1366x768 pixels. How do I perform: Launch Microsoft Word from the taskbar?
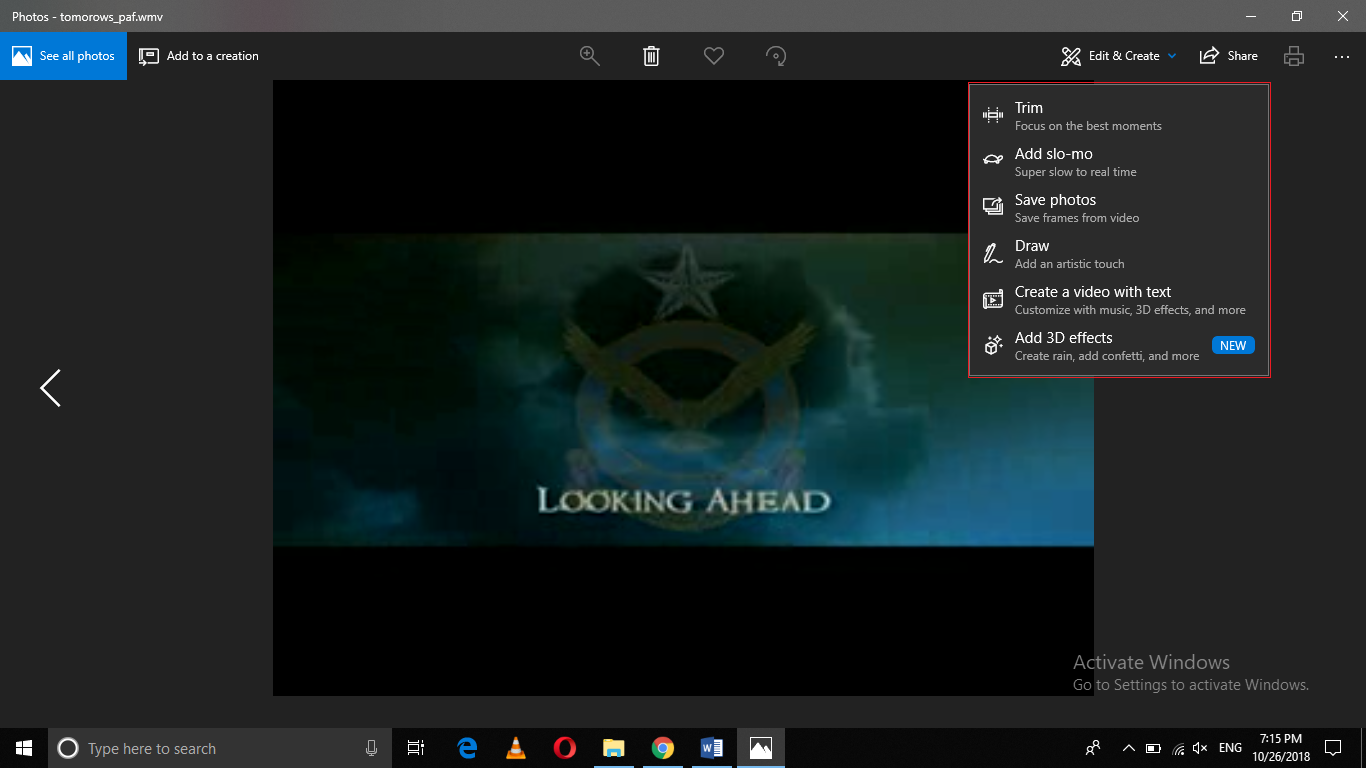711,747
